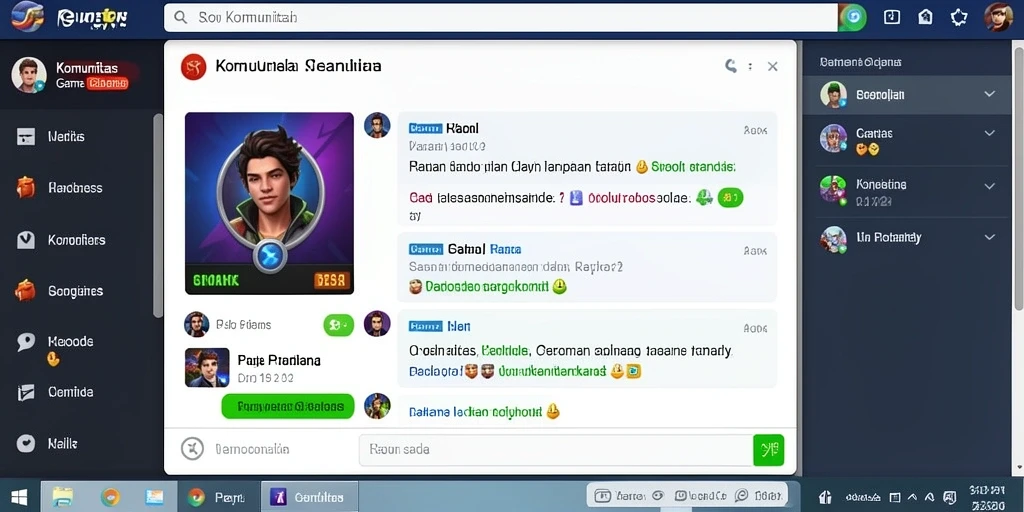This screenshot has height=512, width=1024.
Task: Focus the Reoun sada message input
Action: tap(556, 449)
